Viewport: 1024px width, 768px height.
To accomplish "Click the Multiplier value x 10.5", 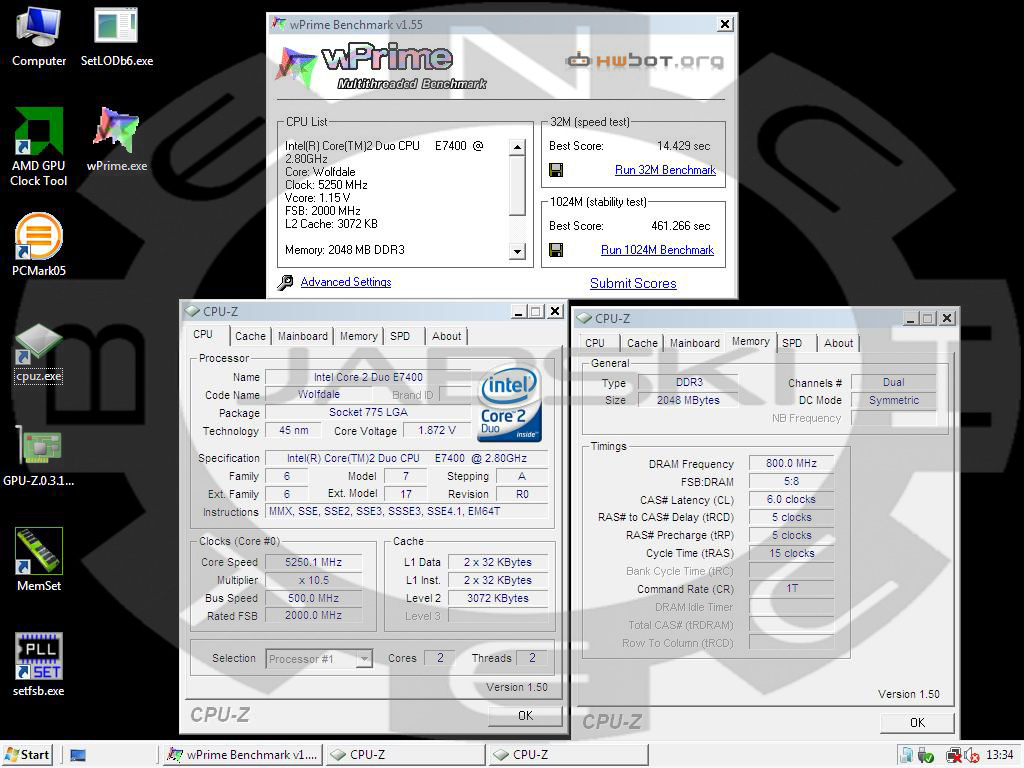I will [x=313, y=580].
